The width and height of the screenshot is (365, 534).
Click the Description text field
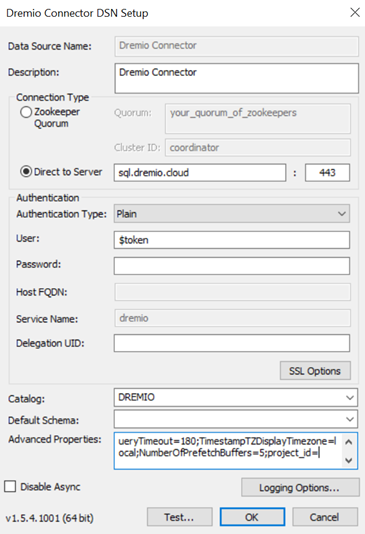pyautogui.click(x=237, y=78)
